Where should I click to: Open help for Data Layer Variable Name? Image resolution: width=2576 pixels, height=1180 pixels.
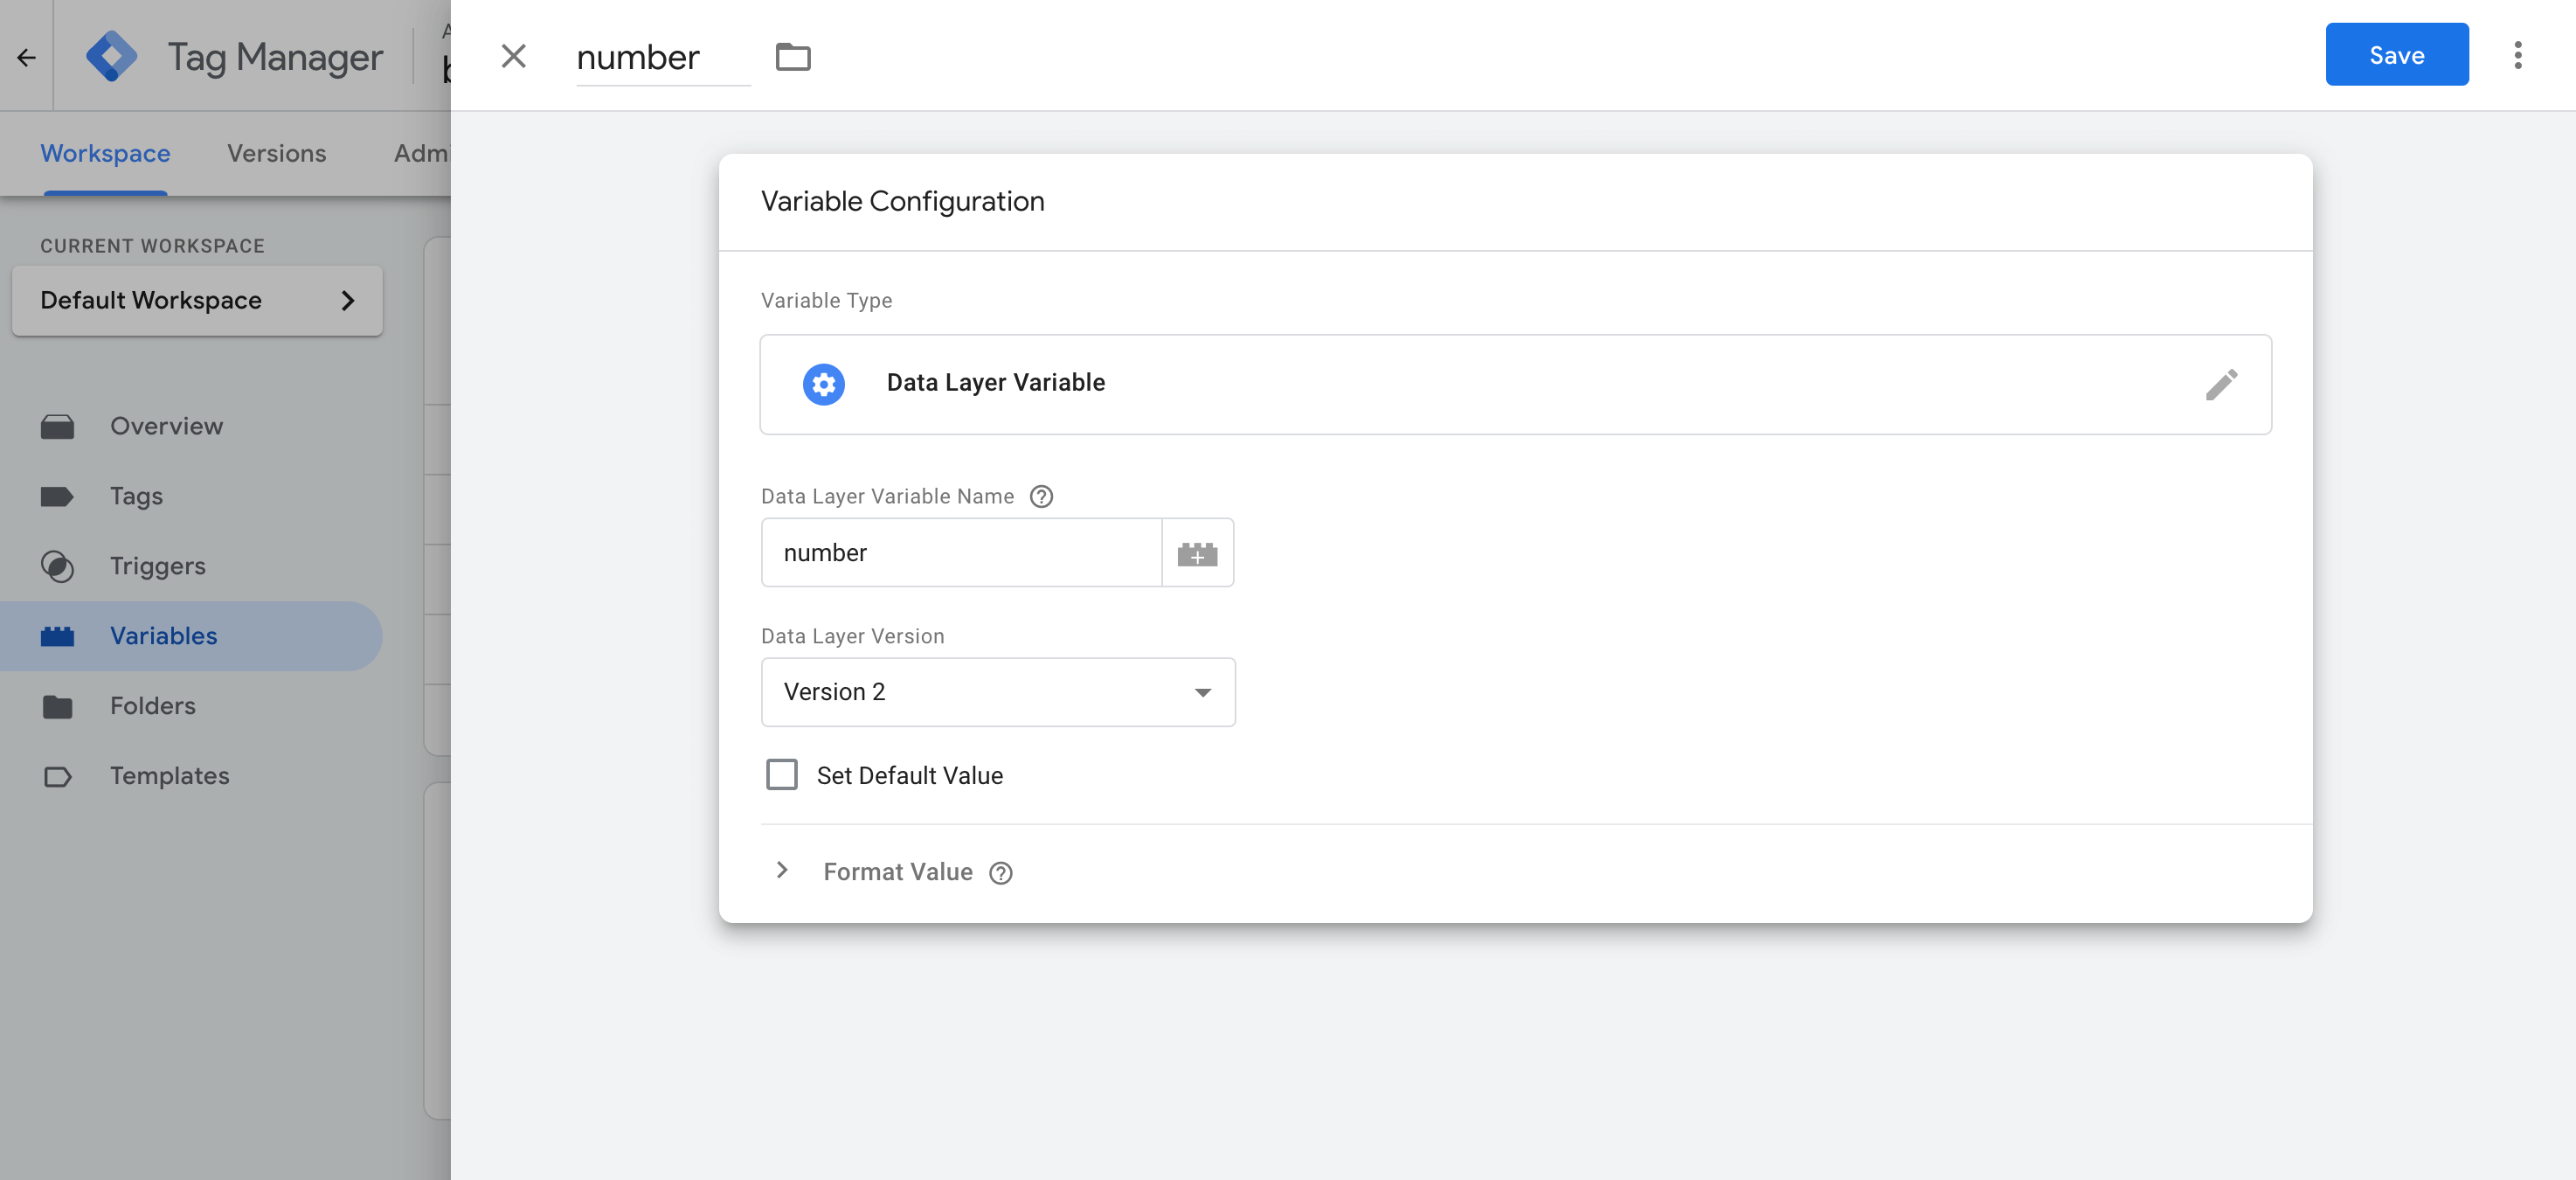tap(1041, 497)
